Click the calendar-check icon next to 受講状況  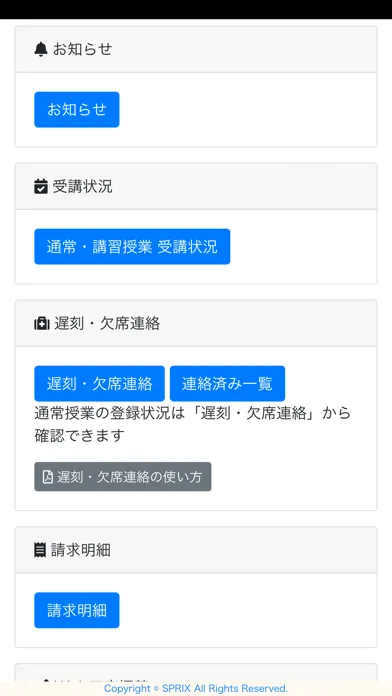pos(41,186)
